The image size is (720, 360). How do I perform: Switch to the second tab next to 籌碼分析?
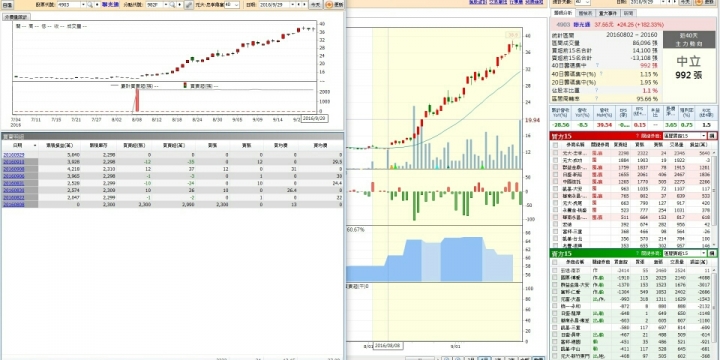tap(585, 13)
